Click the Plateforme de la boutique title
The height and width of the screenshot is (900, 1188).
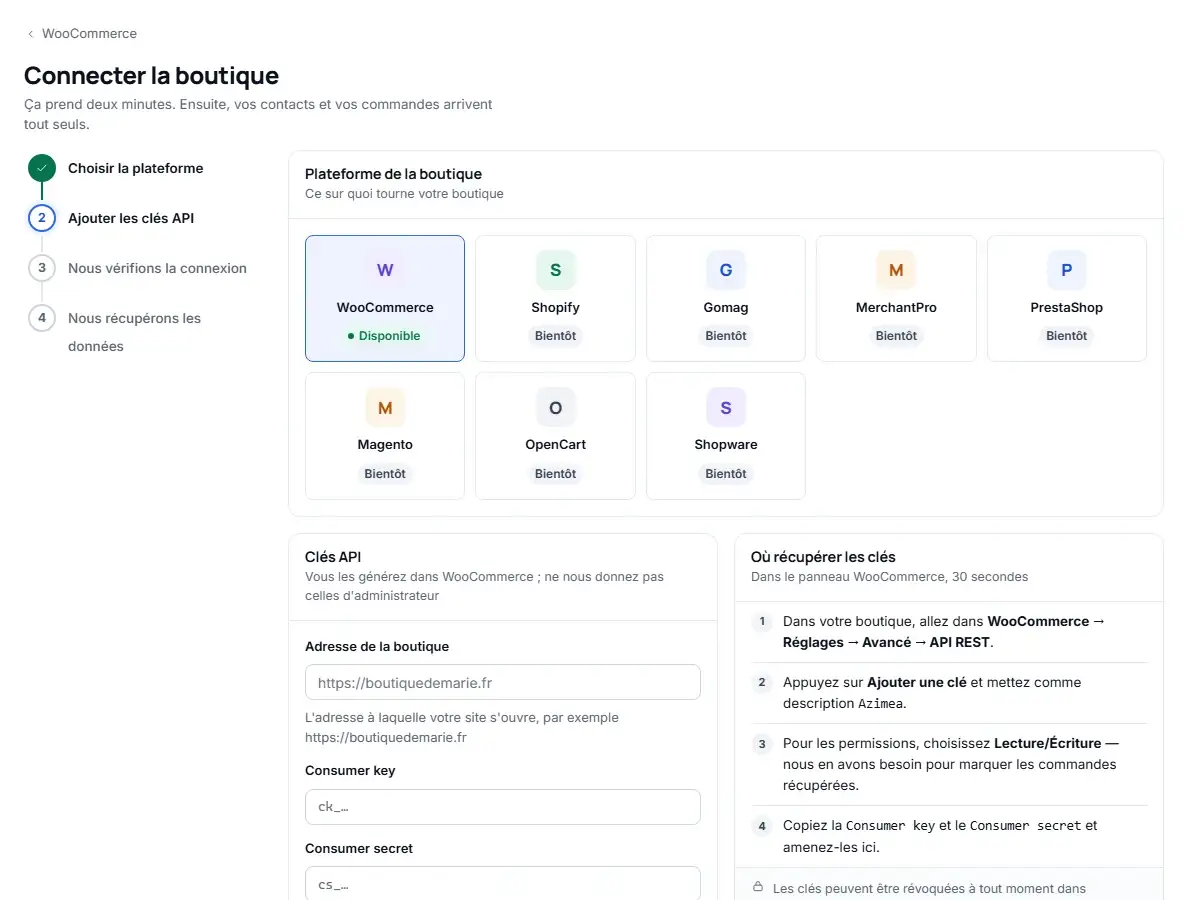(x=393, y=174)
